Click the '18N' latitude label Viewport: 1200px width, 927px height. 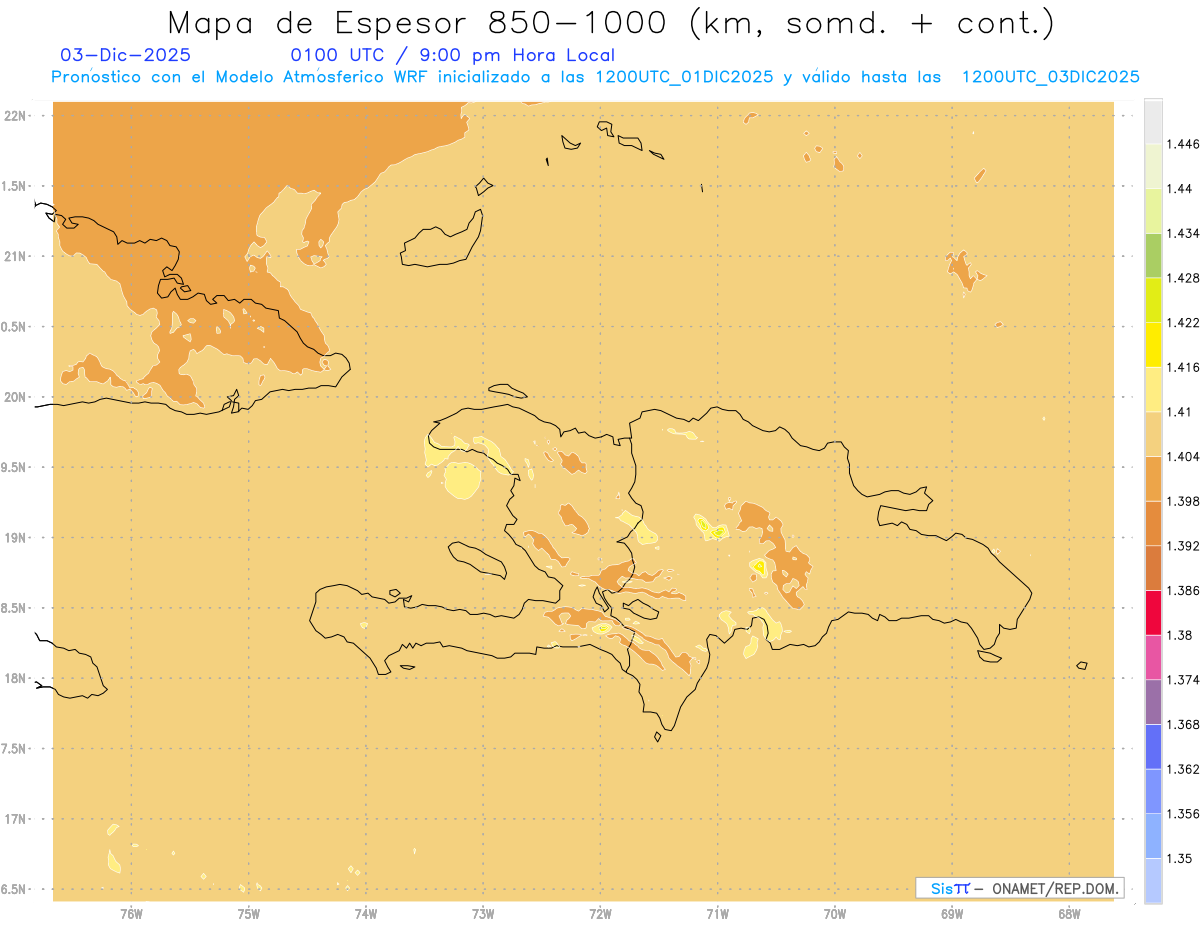(16, 679)
